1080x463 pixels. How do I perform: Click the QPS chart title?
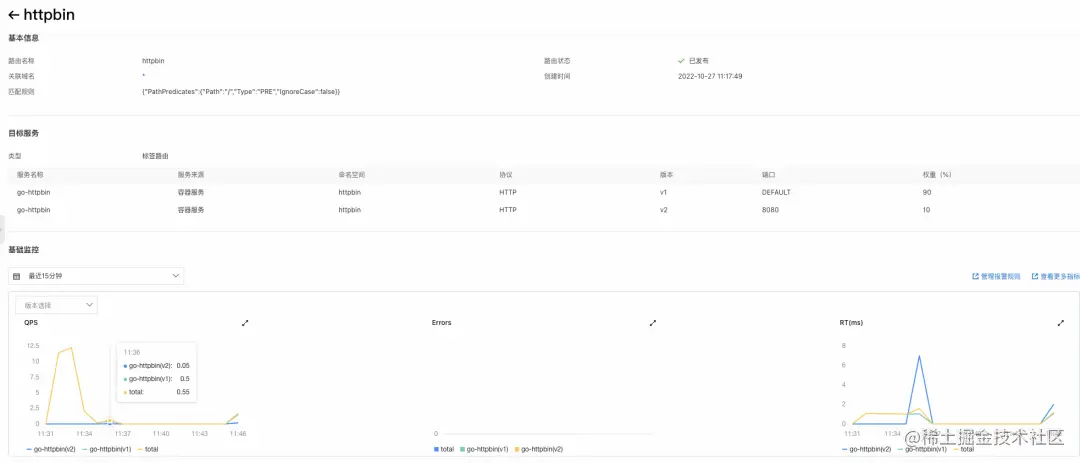point(31,322)
